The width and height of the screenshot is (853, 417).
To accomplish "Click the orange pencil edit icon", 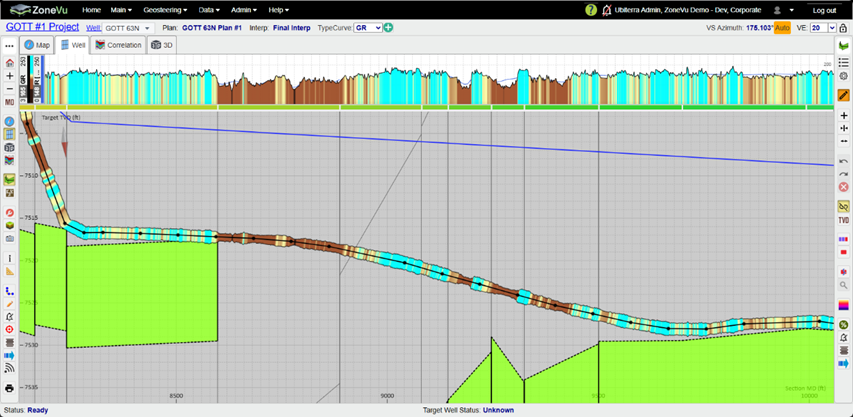I will pos(844,95).
